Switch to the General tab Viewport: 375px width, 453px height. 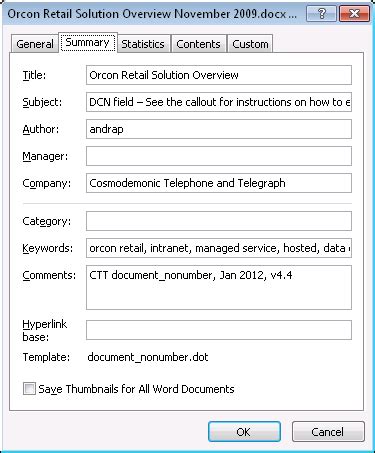click(x=34, y=44)
